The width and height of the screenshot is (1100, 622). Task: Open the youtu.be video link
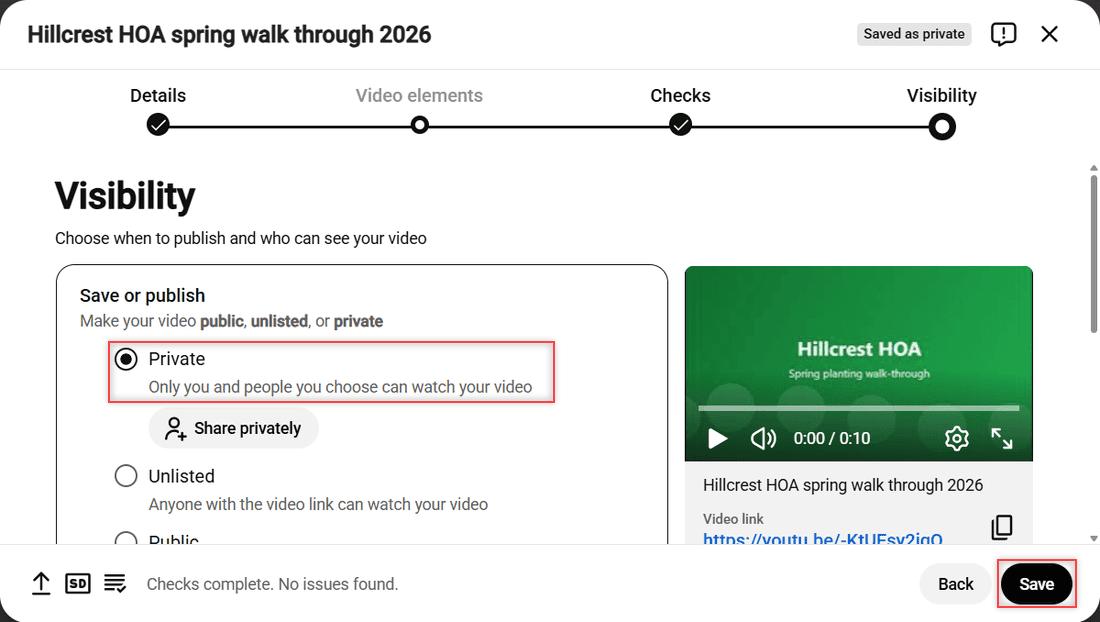(822, 539)
